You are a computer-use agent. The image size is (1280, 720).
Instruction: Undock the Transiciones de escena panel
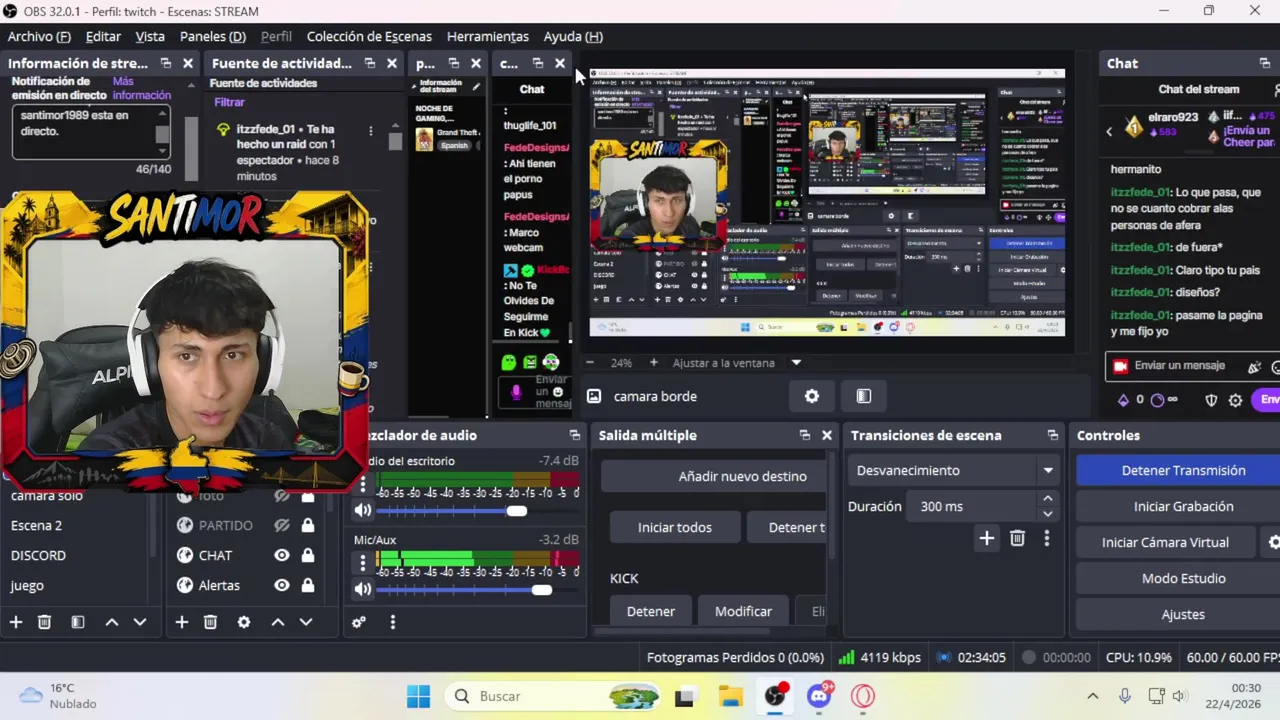1052,435
